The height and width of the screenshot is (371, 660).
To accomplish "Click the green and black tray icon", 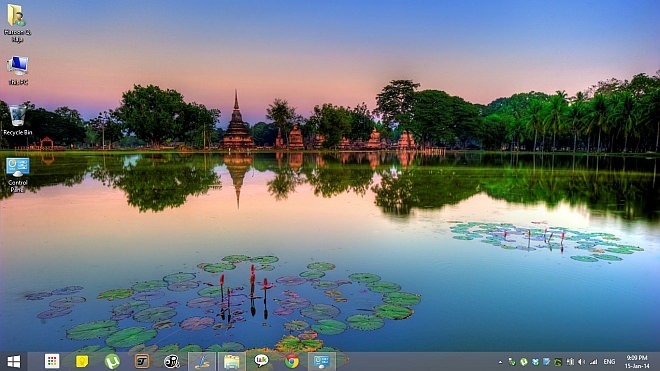I will tap(558, 362).
